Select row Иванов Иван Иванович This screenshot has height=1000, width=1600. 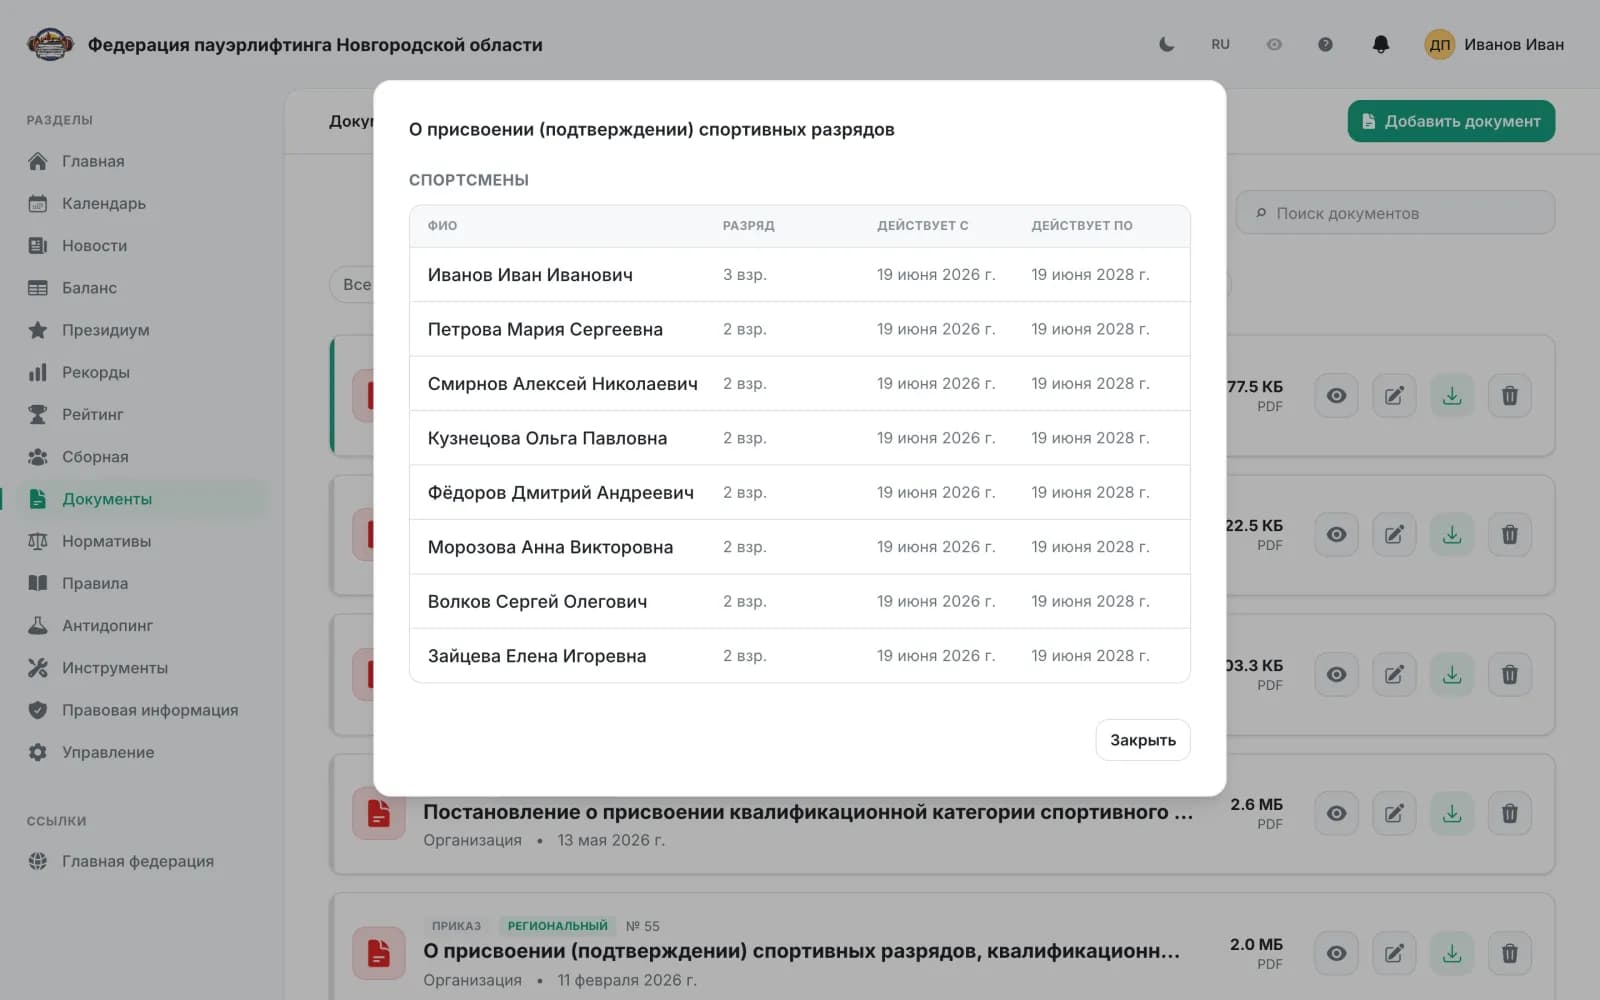[x=800, y=275]
